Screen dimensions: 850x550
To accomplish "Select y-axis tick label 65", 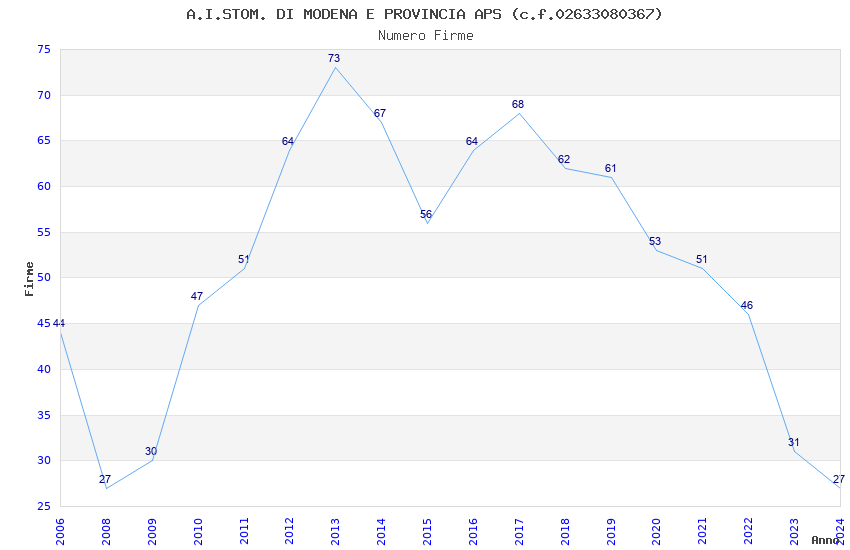I will [x=44, y=141].
